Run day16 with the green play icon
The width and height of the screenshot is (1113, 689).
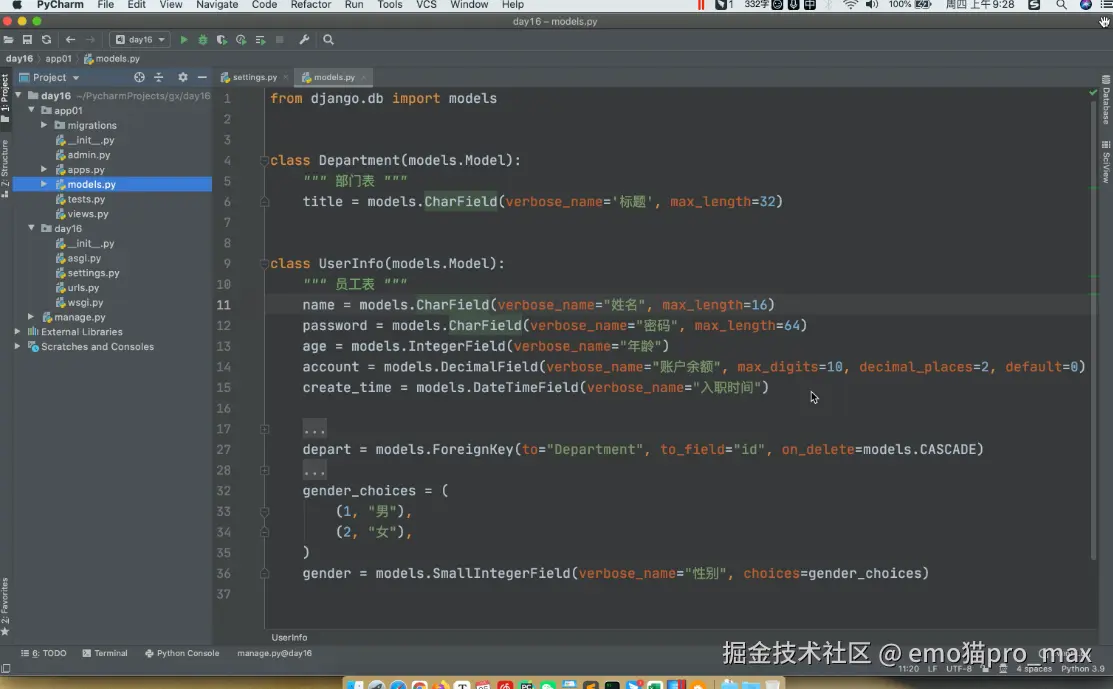(x=184, y=40)
